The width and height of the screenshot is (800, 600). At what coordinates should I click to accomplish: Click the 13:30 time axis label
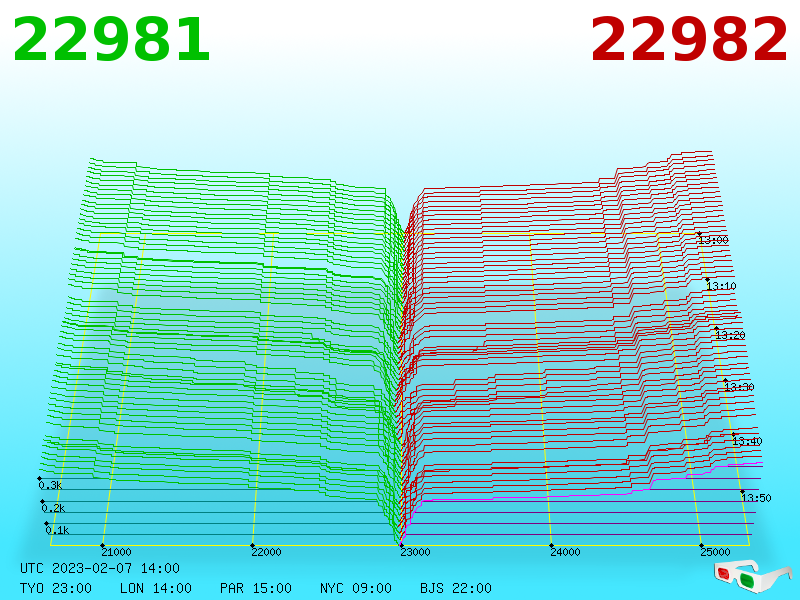click(739, 387)
